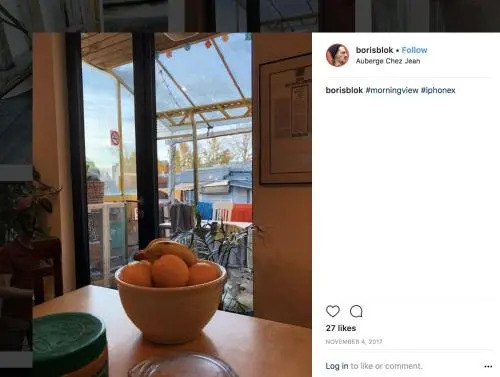
Task: Click the 'to like or comment' prompt
Action: tap(386, 366)
